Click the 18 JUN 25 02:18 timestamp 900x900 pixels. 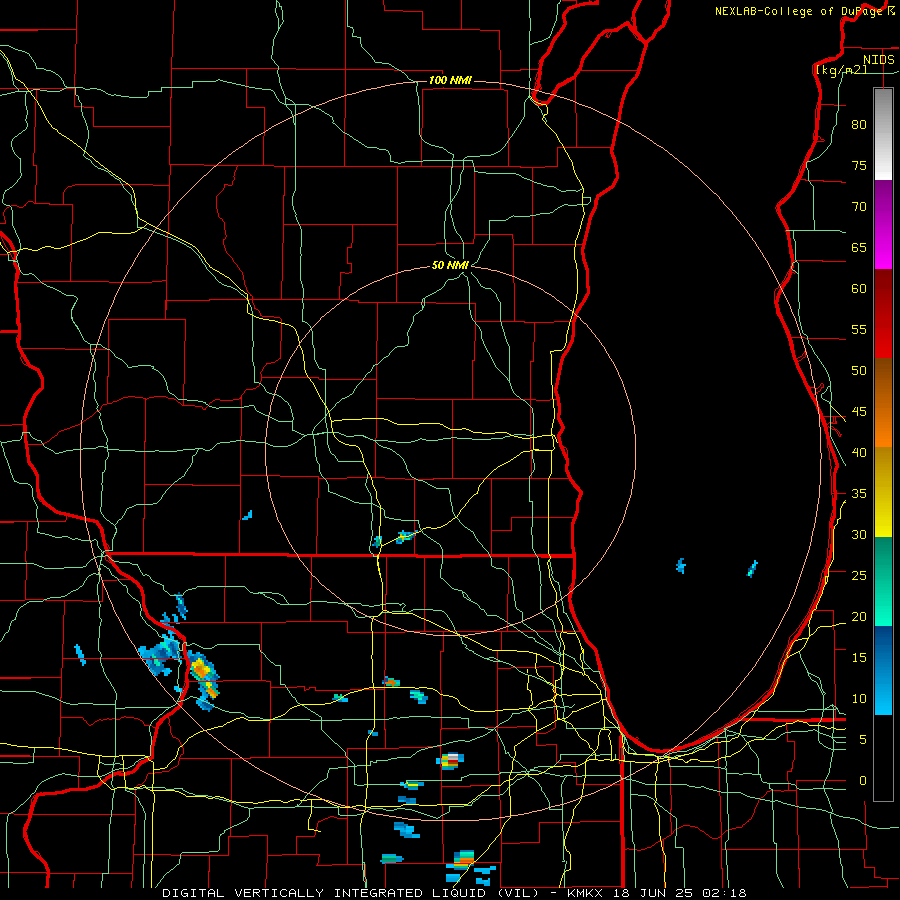pos(680,893)
